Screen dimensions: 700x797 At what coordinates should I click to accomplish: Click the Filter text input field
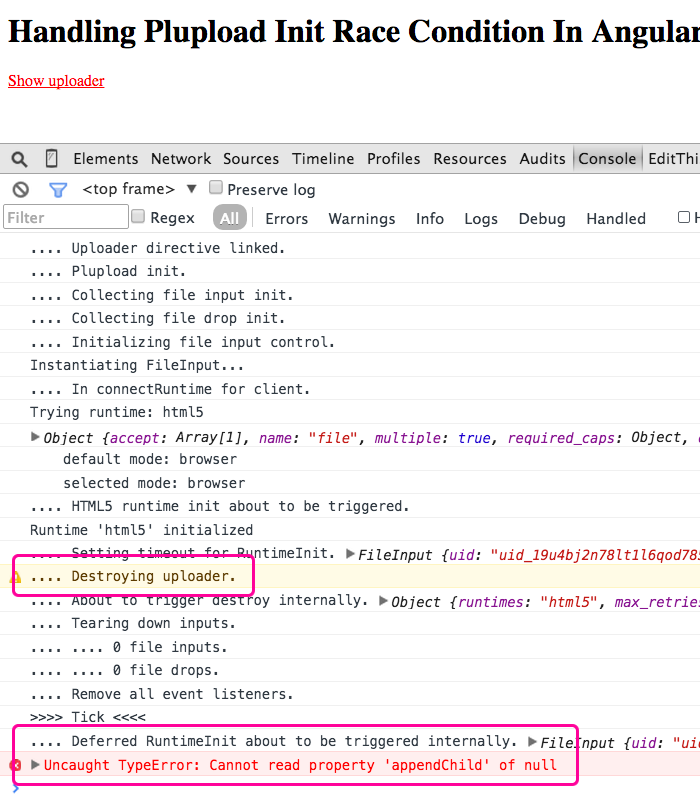66,218
